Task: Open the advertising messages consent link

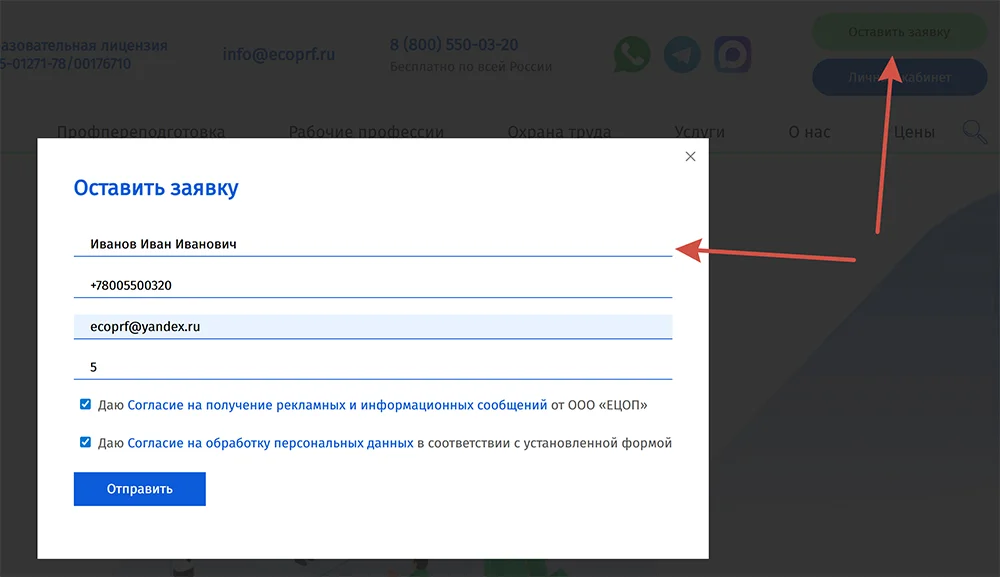Action: click(337, 405)
